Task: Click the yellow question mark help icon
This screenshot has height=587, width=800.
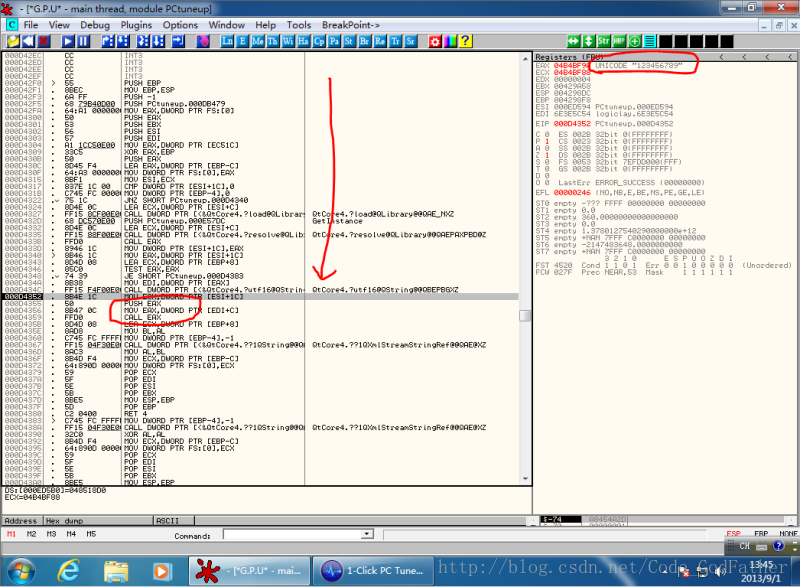Action: pos(465,41)
